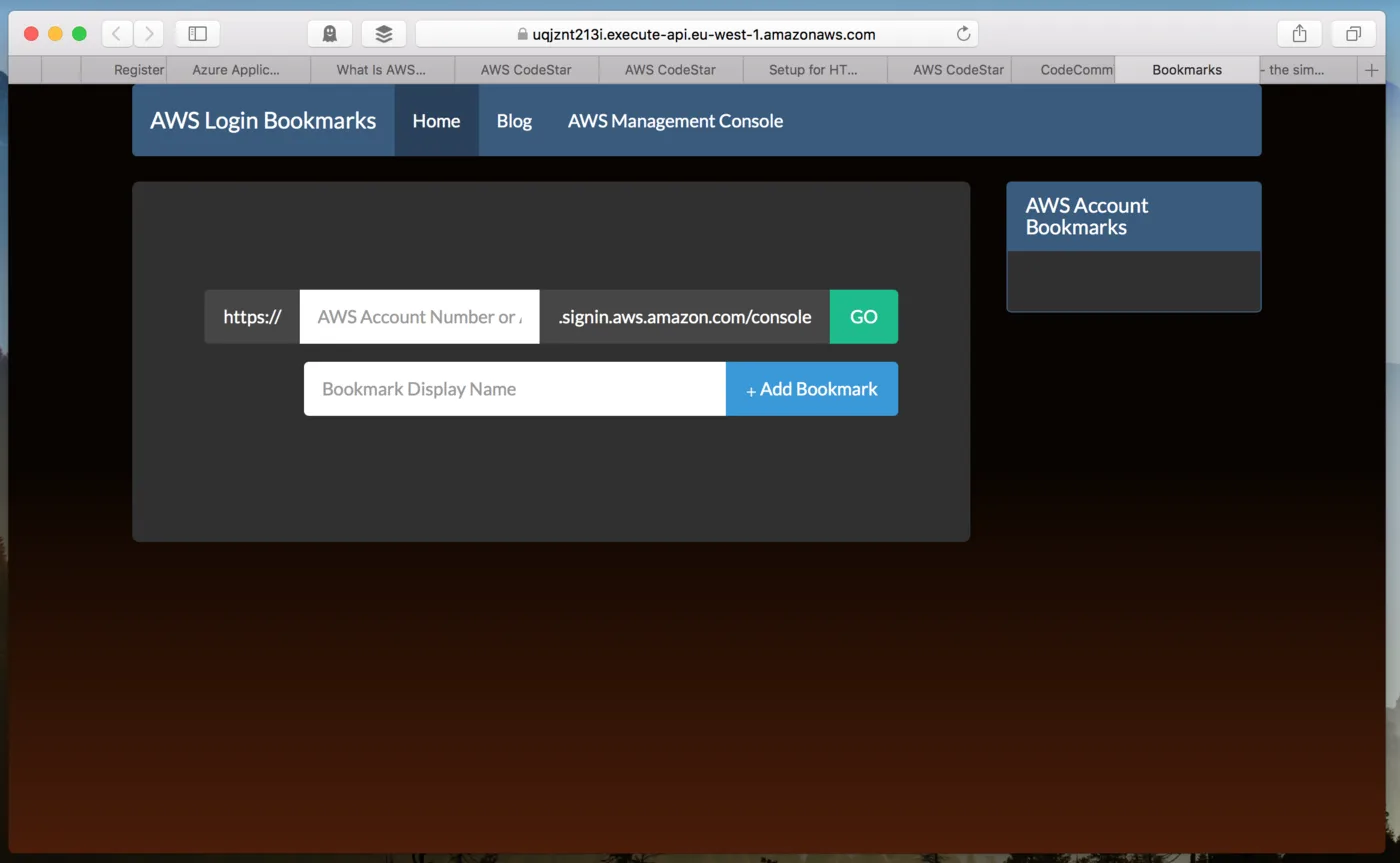Click the .signin.aws.amazon.com/console suffix text

[685, 317]
